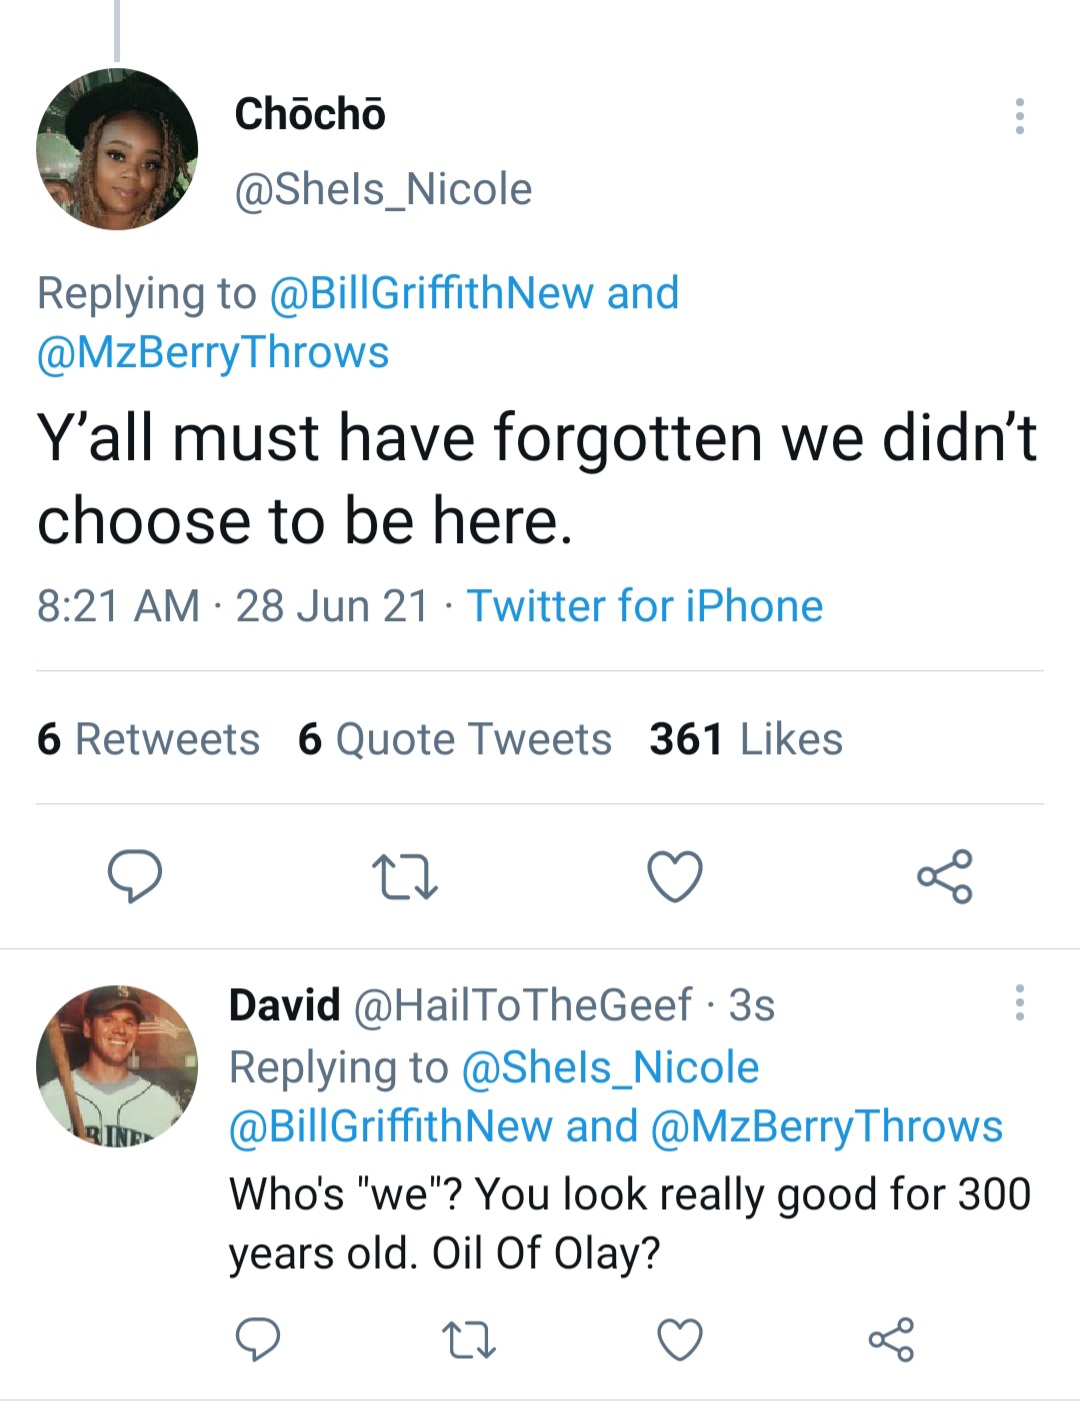Like Chōchō's tweet with the heart icon
The width and height of the screenshot is (1080, 1408).
(x=675, y=877)
